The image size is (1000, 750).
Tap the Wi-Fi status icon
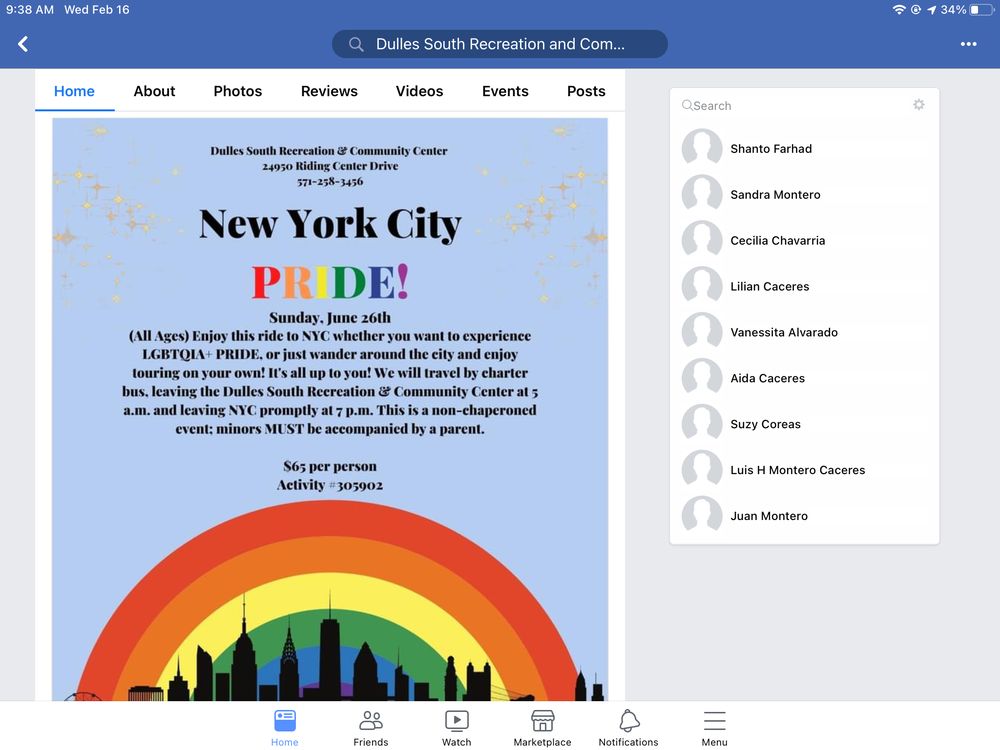click(x=899, y=10)
